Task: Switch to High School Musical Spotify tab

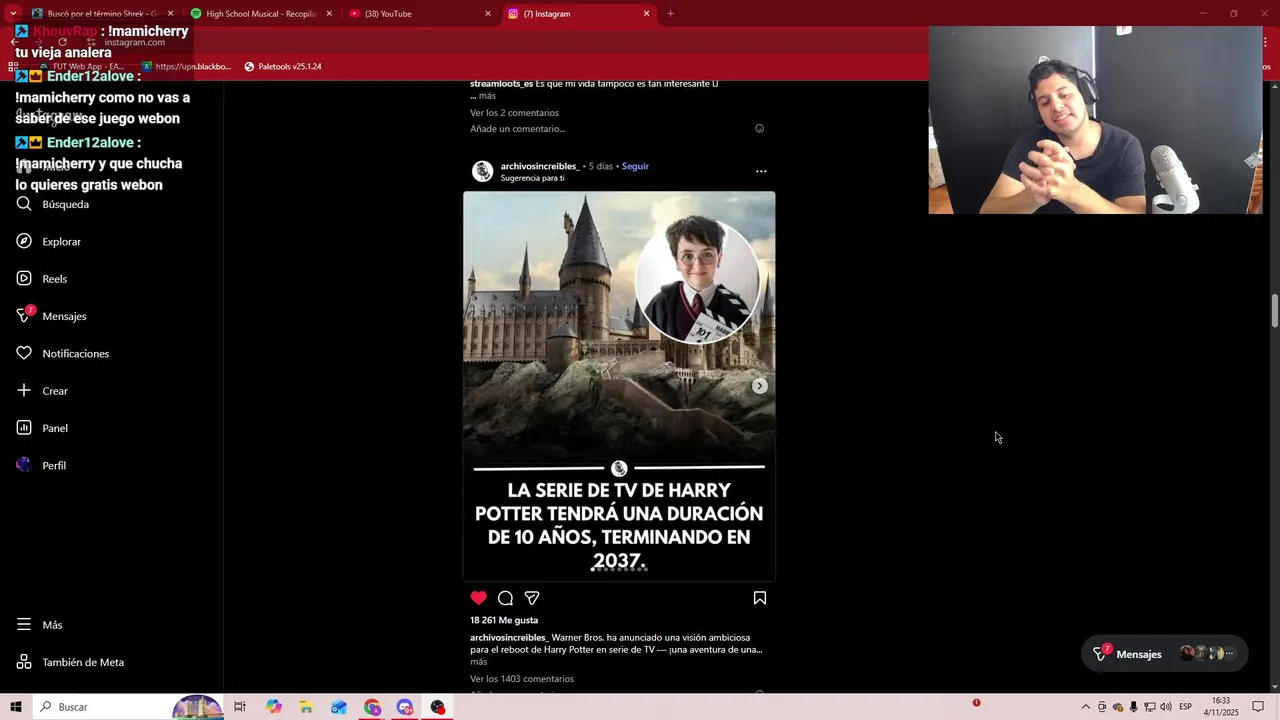Action: coord(262,14)
